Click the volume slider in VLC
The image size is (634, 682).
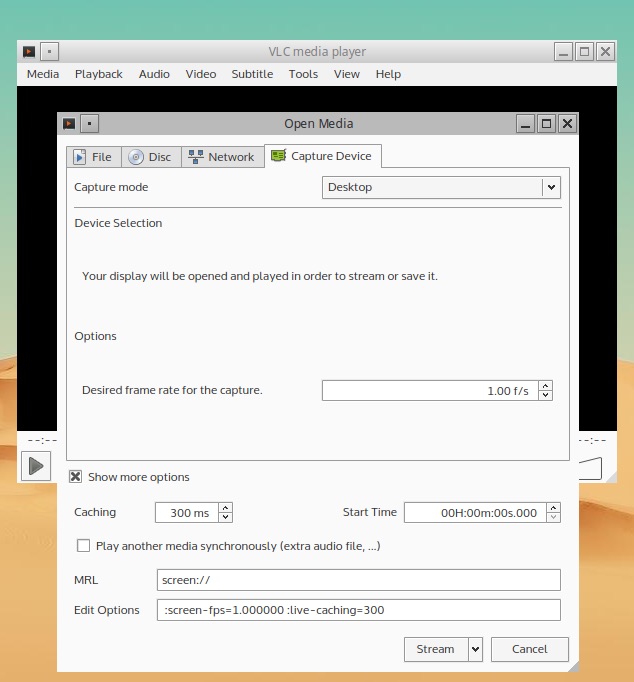pyautogui.click(x=590, y=467)
